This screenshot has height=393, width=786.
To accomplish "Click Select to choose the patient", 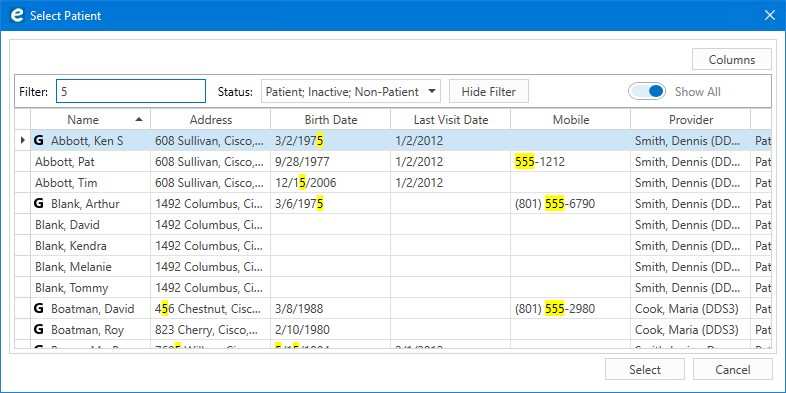I will pyautogui.click(x=645, y=369).
